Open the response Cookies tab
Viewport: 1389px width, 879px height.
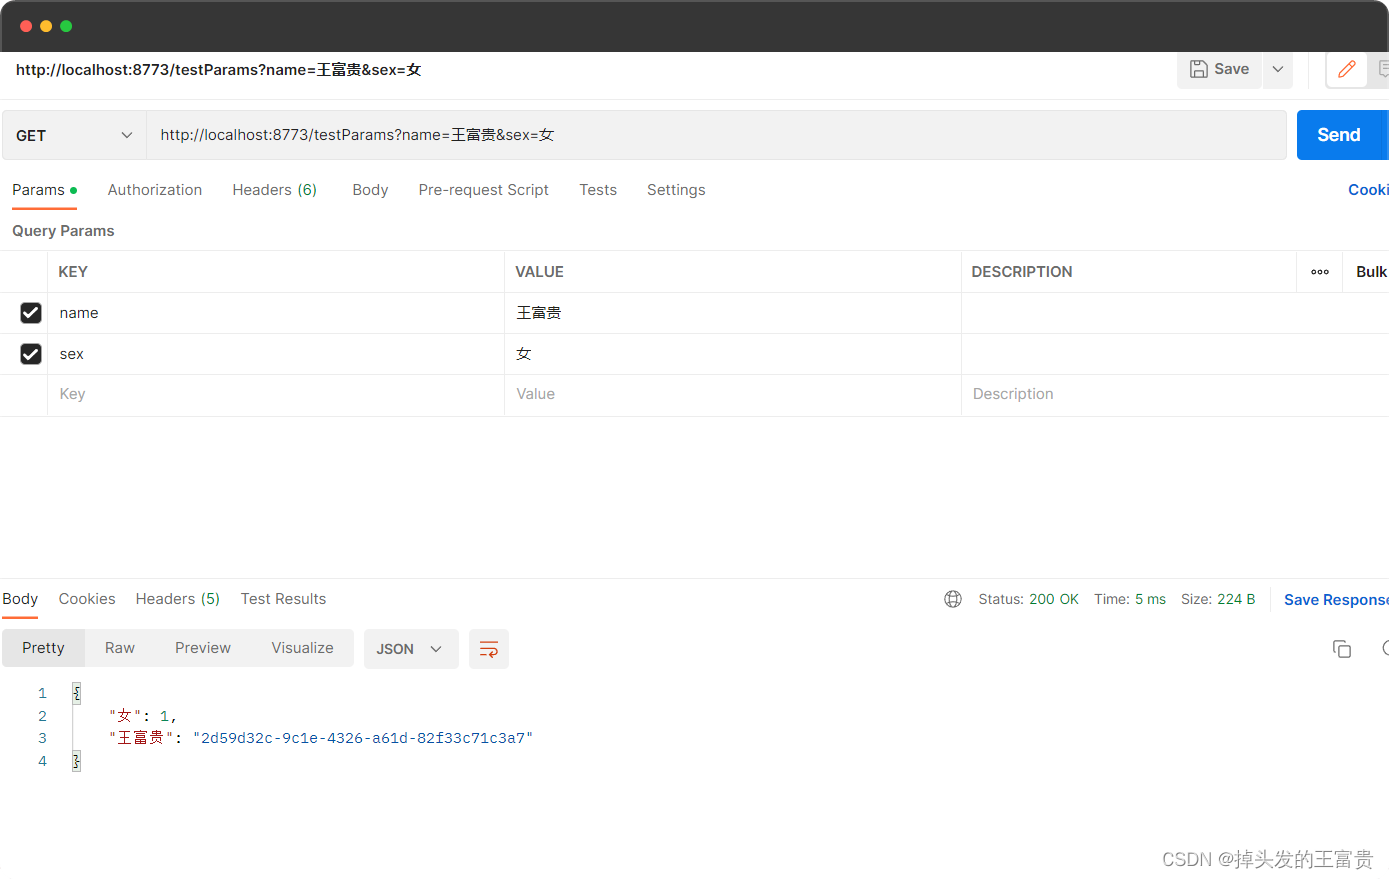pos(87,599)
